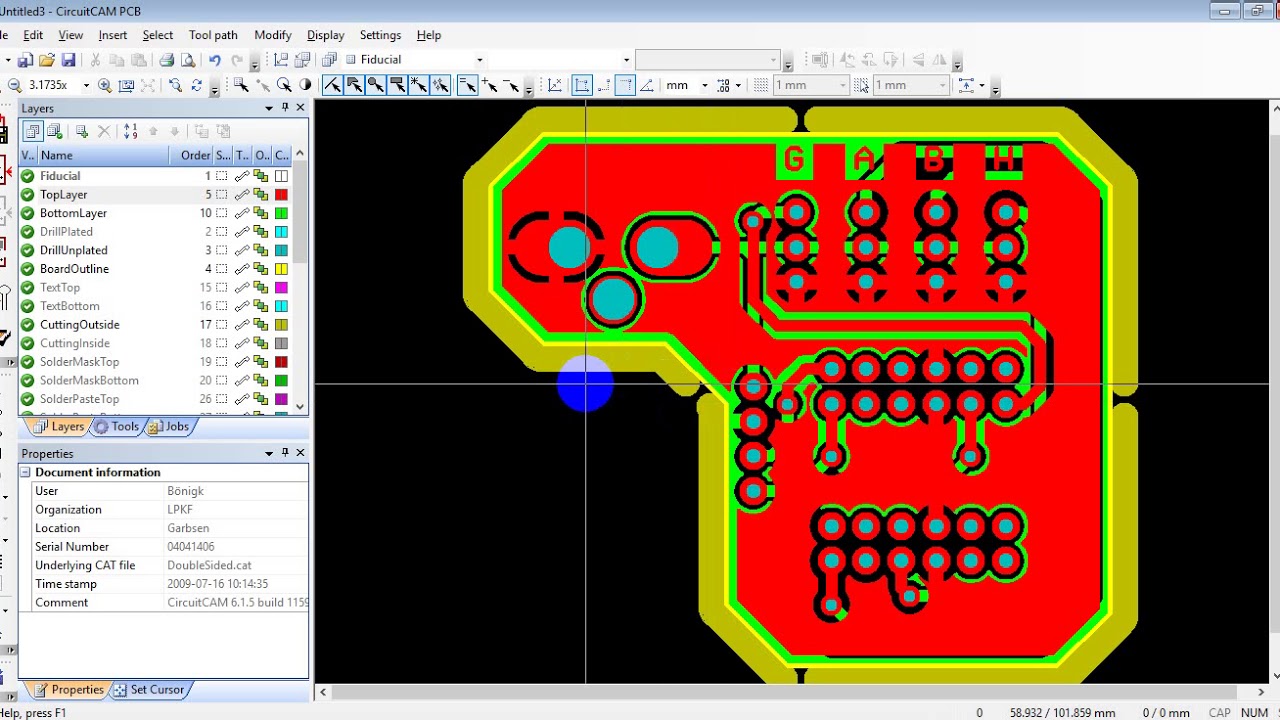Toggle visibility of the TopLayer layer
Viewport: 1280px width, 720px height.
coord(28,194)
